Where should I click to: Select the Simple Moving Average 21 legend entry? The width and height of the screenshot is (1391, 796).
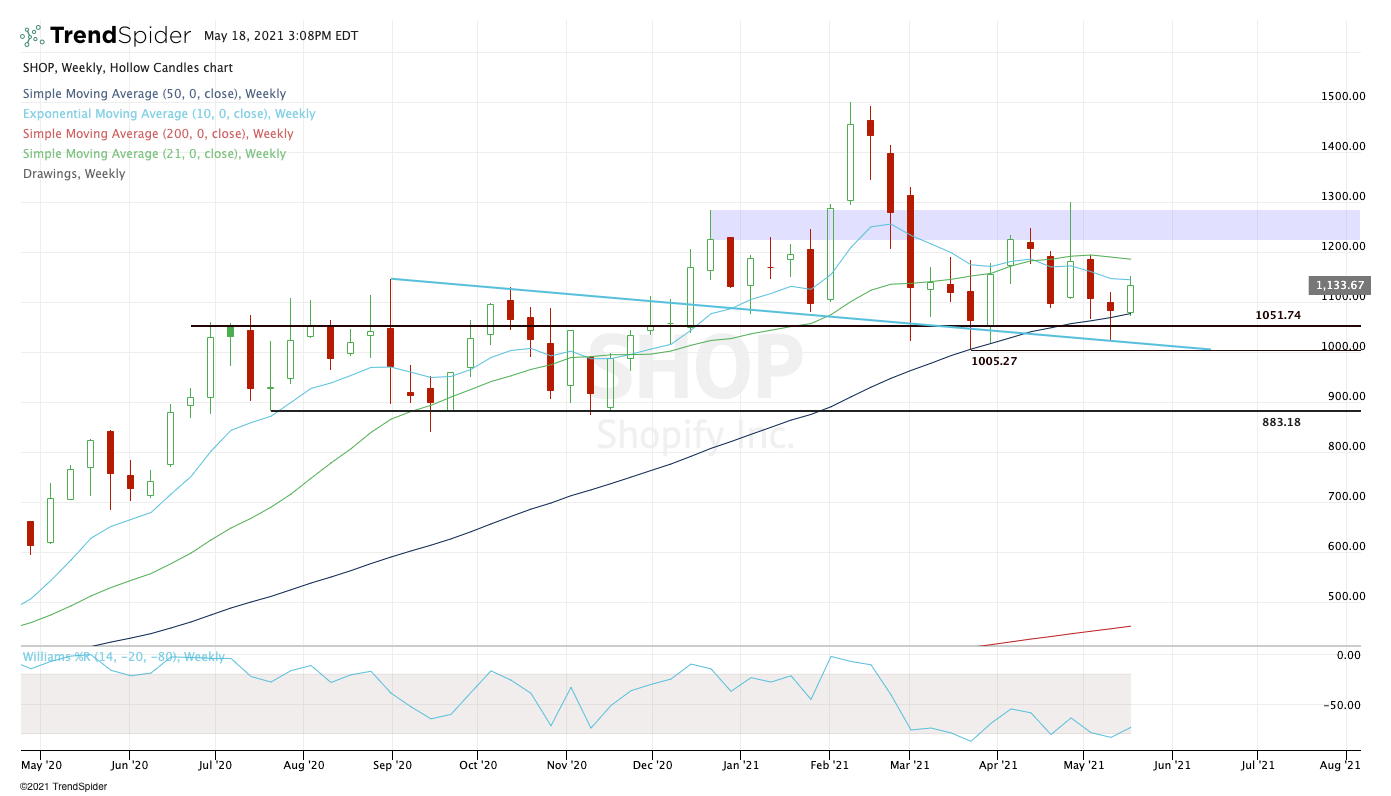pyautogui.click(x=155, y=154)
